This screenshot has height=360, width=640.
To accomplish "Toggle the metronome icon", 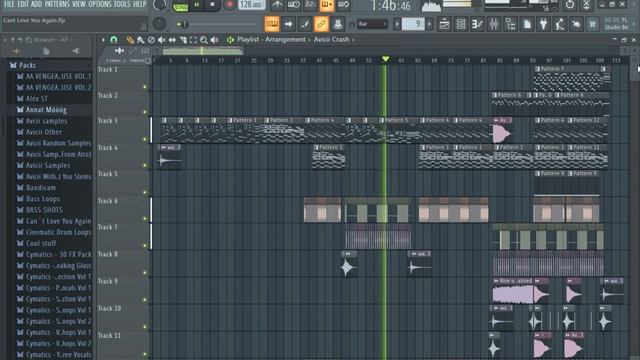I will 277,5.
